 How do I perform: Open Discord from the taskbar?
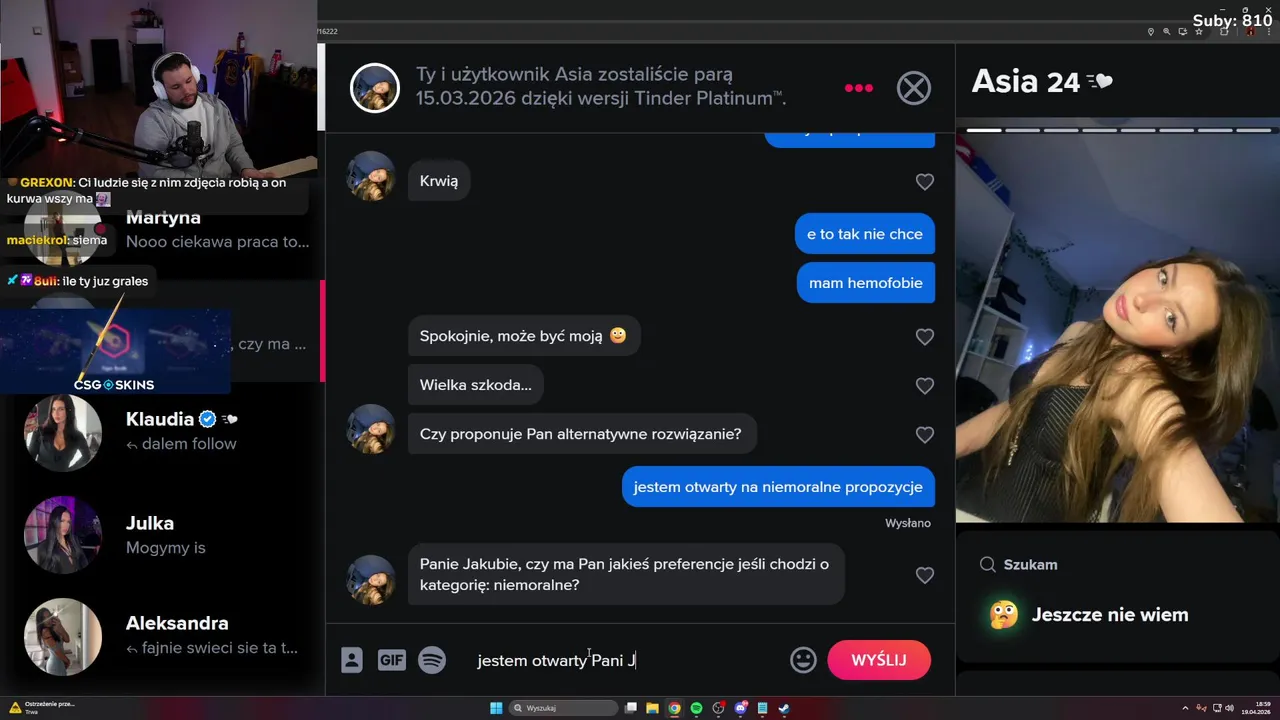click(740, 708)
